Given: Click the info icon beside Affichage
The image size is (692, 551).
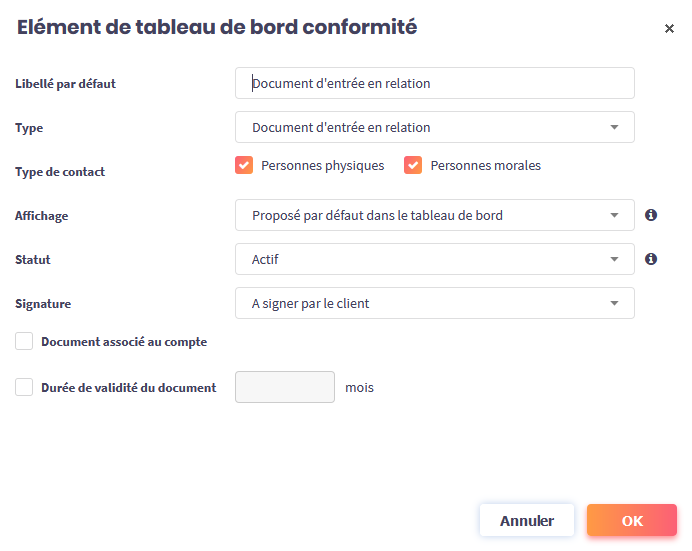Looking at the screenshot, I should pos(651,215).
